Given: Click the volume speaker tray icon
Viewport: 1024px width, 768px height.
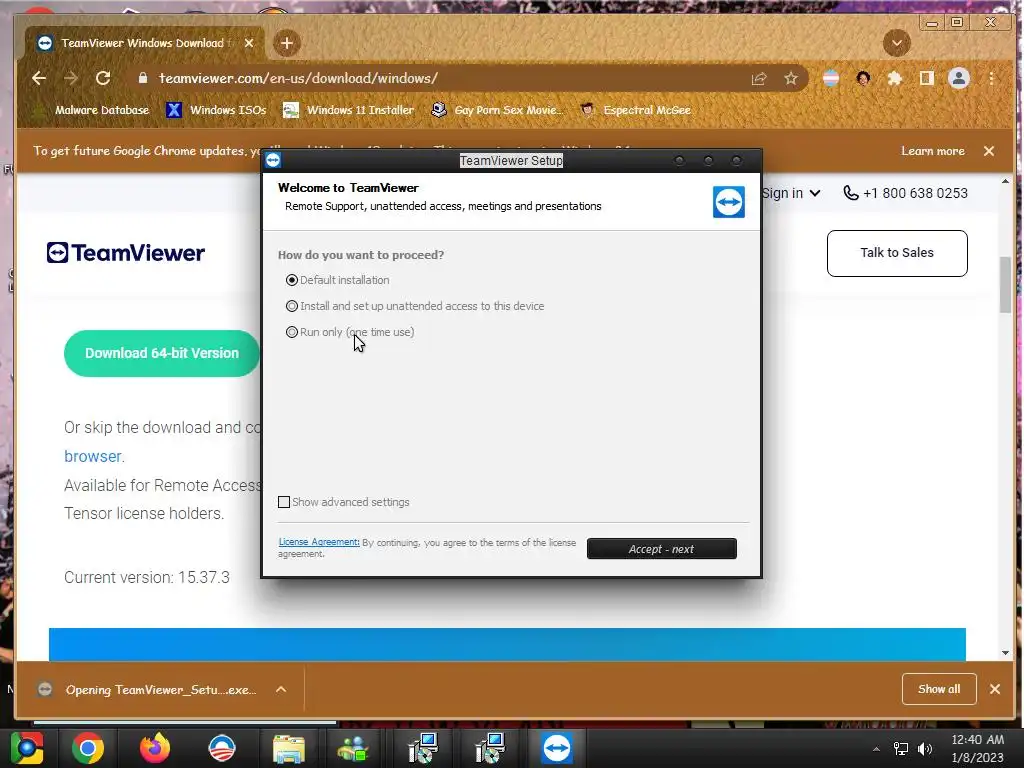Looking at the screenshot, I should coord(925,749).
